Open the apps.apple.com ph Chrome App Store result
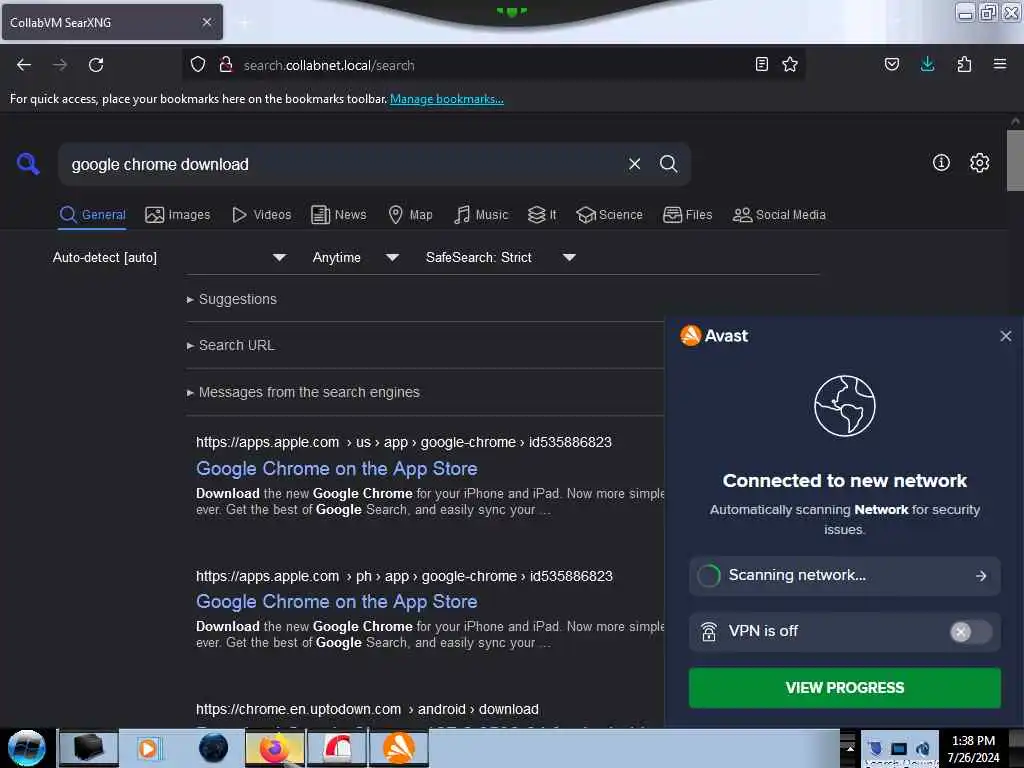The width and height of the screenshot is (1024, 768). [336, 601]
